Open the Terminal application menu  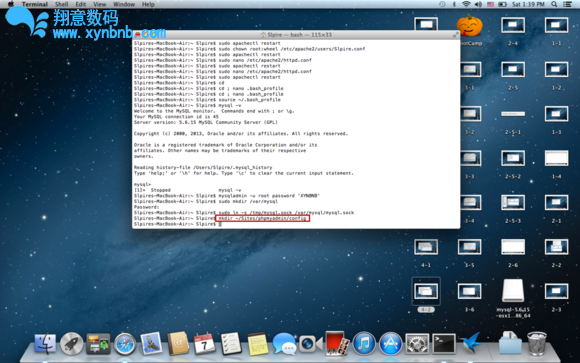[x=34, y=4]
